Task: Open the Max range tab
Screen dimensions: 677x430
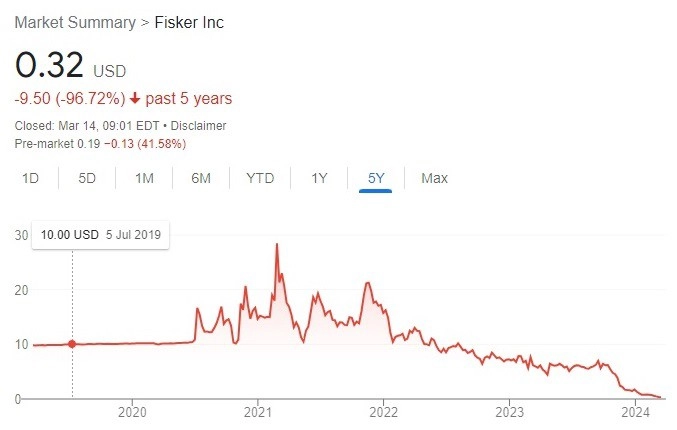Action: (434, 178)
